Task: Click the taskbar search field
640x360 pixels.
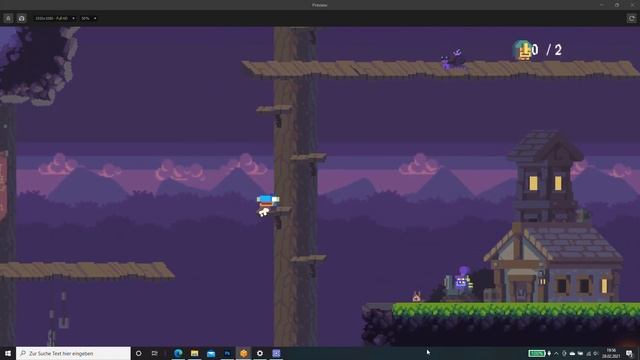Action: [73, 353]
